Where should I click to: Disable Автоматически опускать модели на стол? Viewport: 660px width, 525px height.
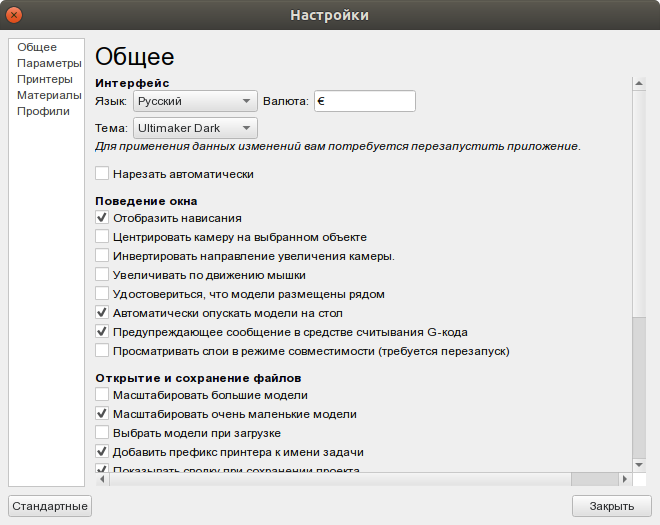click(x=102, y=312)
